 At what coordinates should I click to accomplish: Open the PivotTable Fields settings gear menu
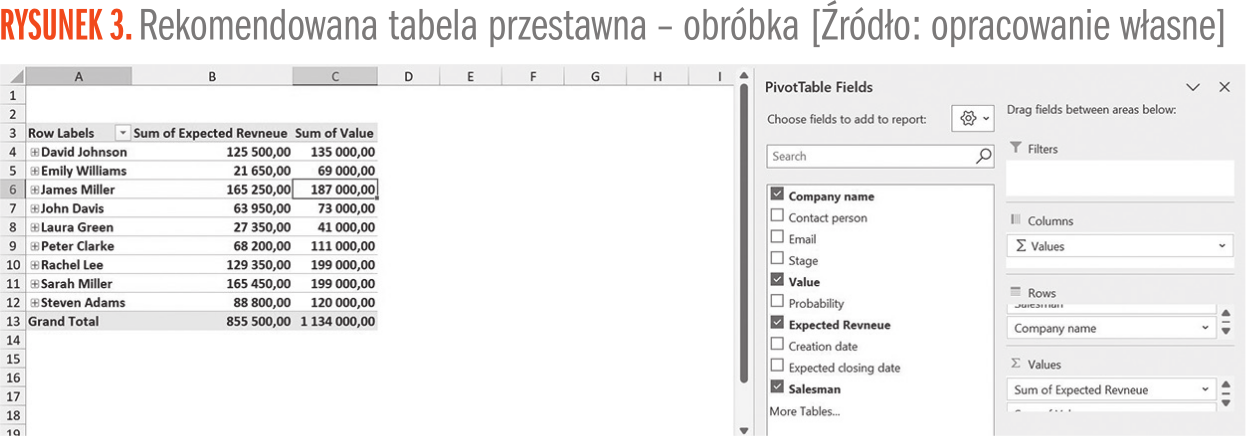[x=974, y=119]
